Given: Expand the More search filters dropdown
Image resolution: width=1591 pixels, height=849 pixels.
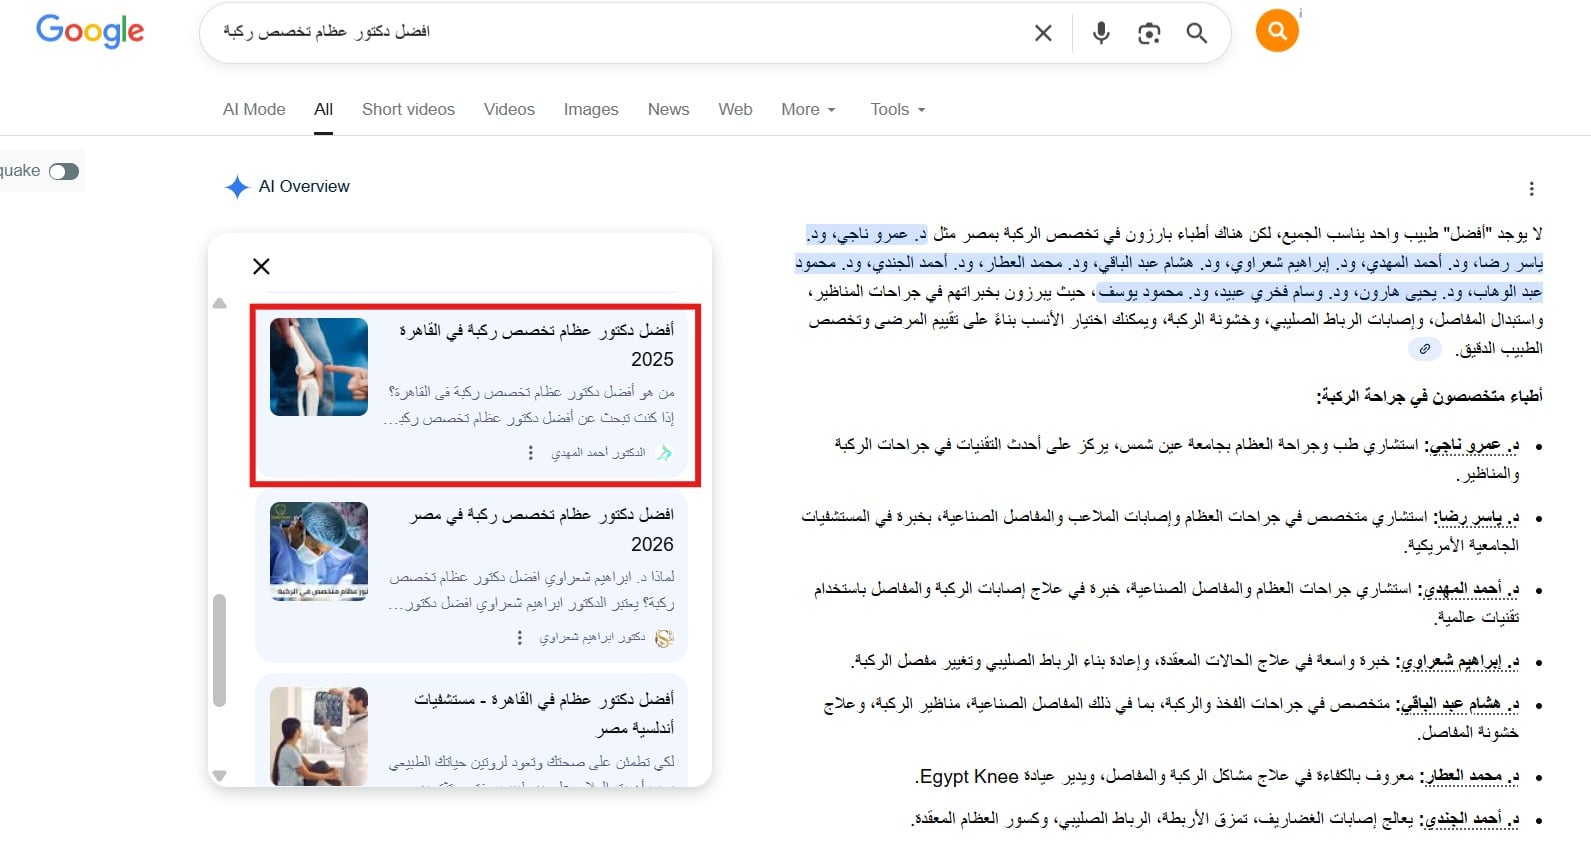Looking at the screenshot, I should pos(808,109).
